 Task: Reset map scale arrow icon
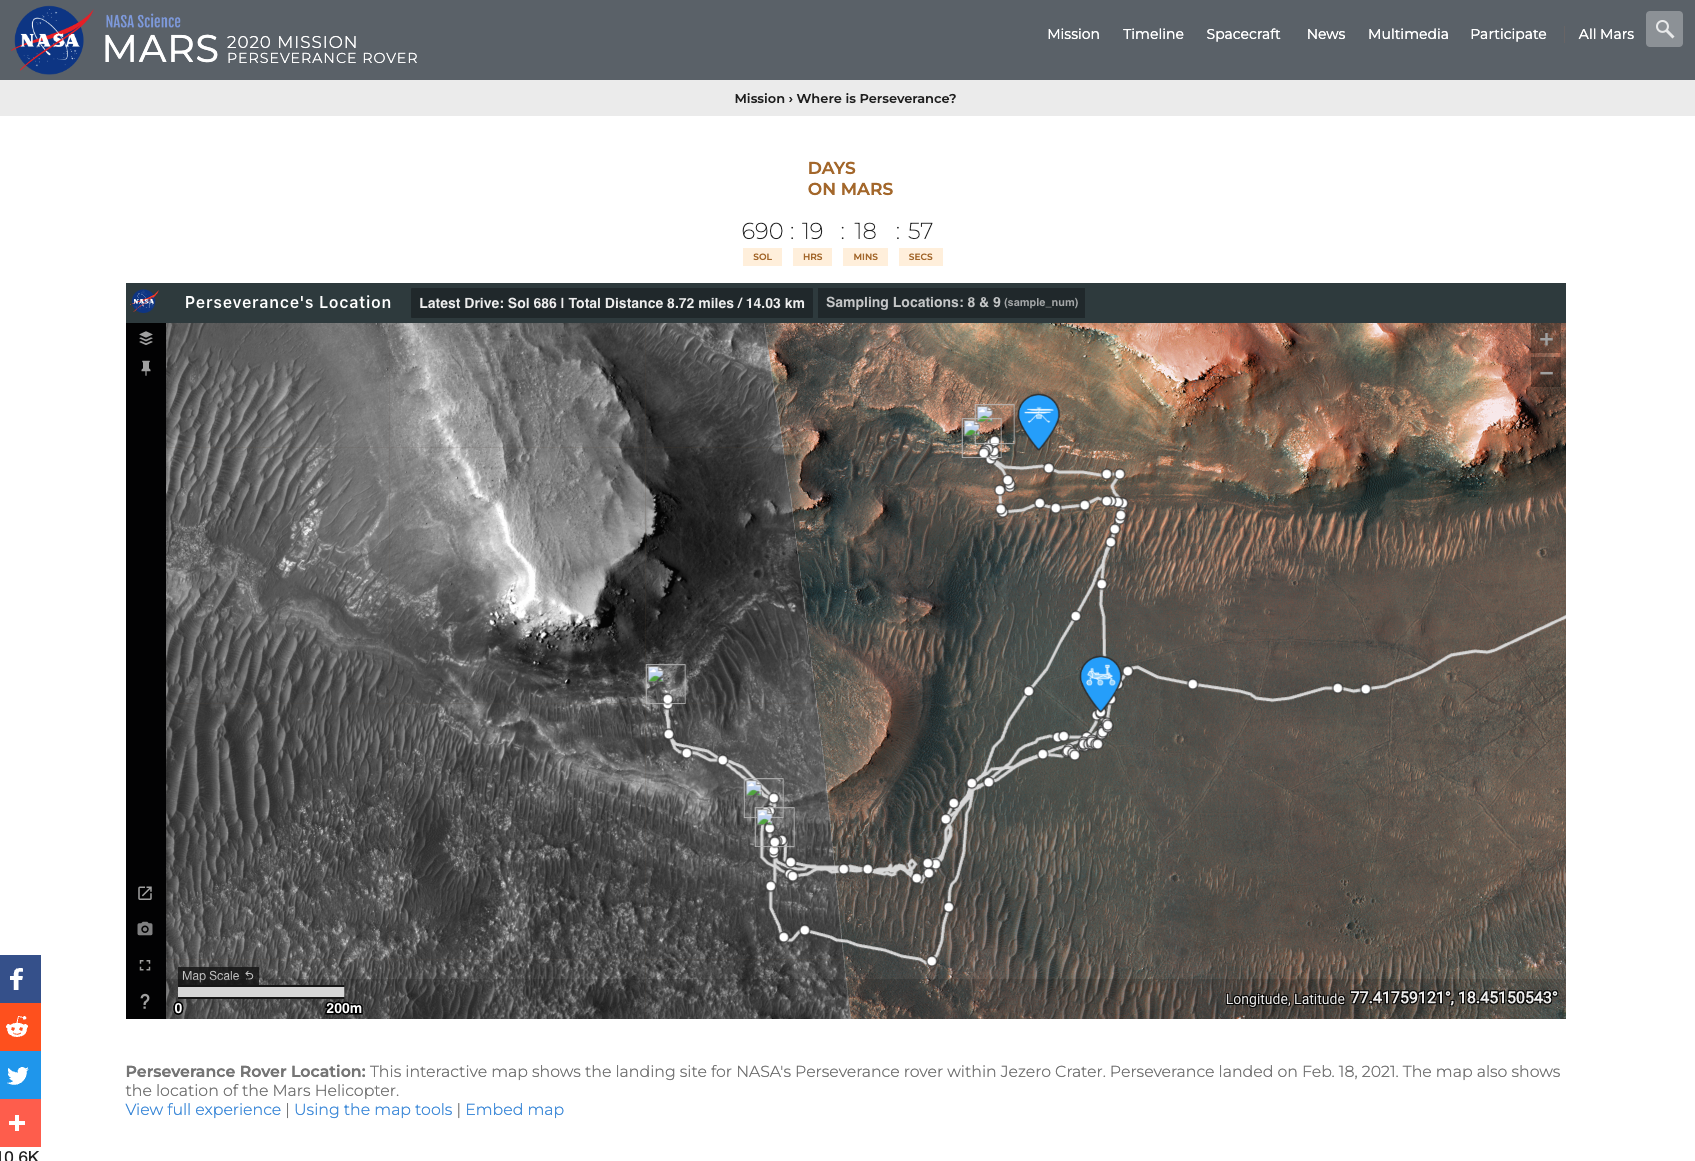coord(249,975)
